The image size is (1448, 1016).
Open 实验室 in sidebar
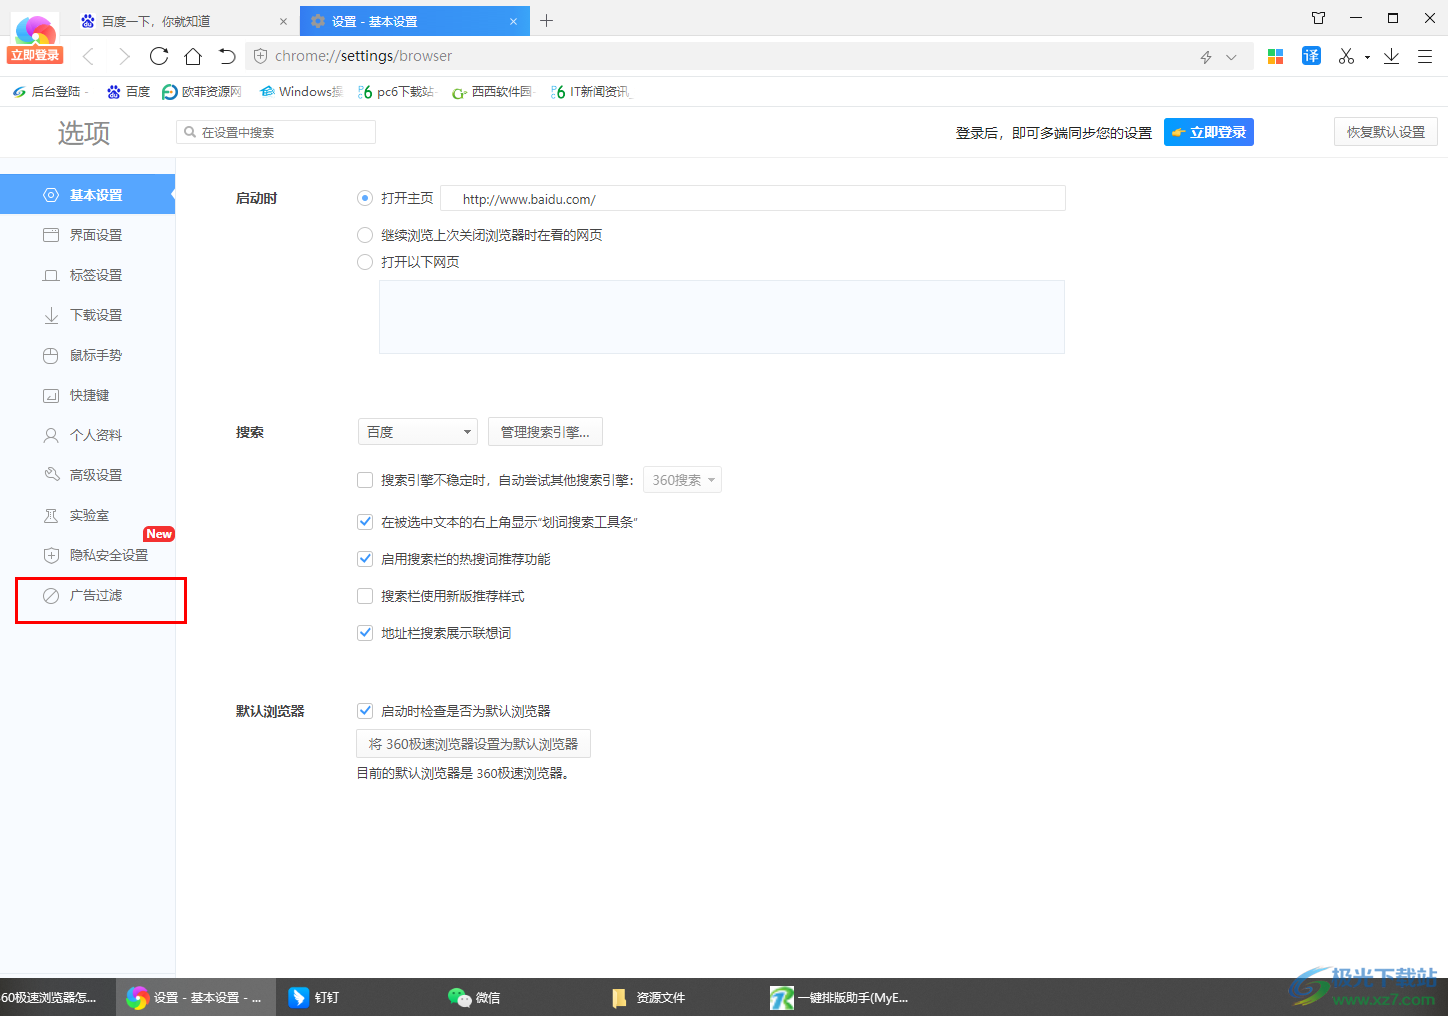(87, 515)
